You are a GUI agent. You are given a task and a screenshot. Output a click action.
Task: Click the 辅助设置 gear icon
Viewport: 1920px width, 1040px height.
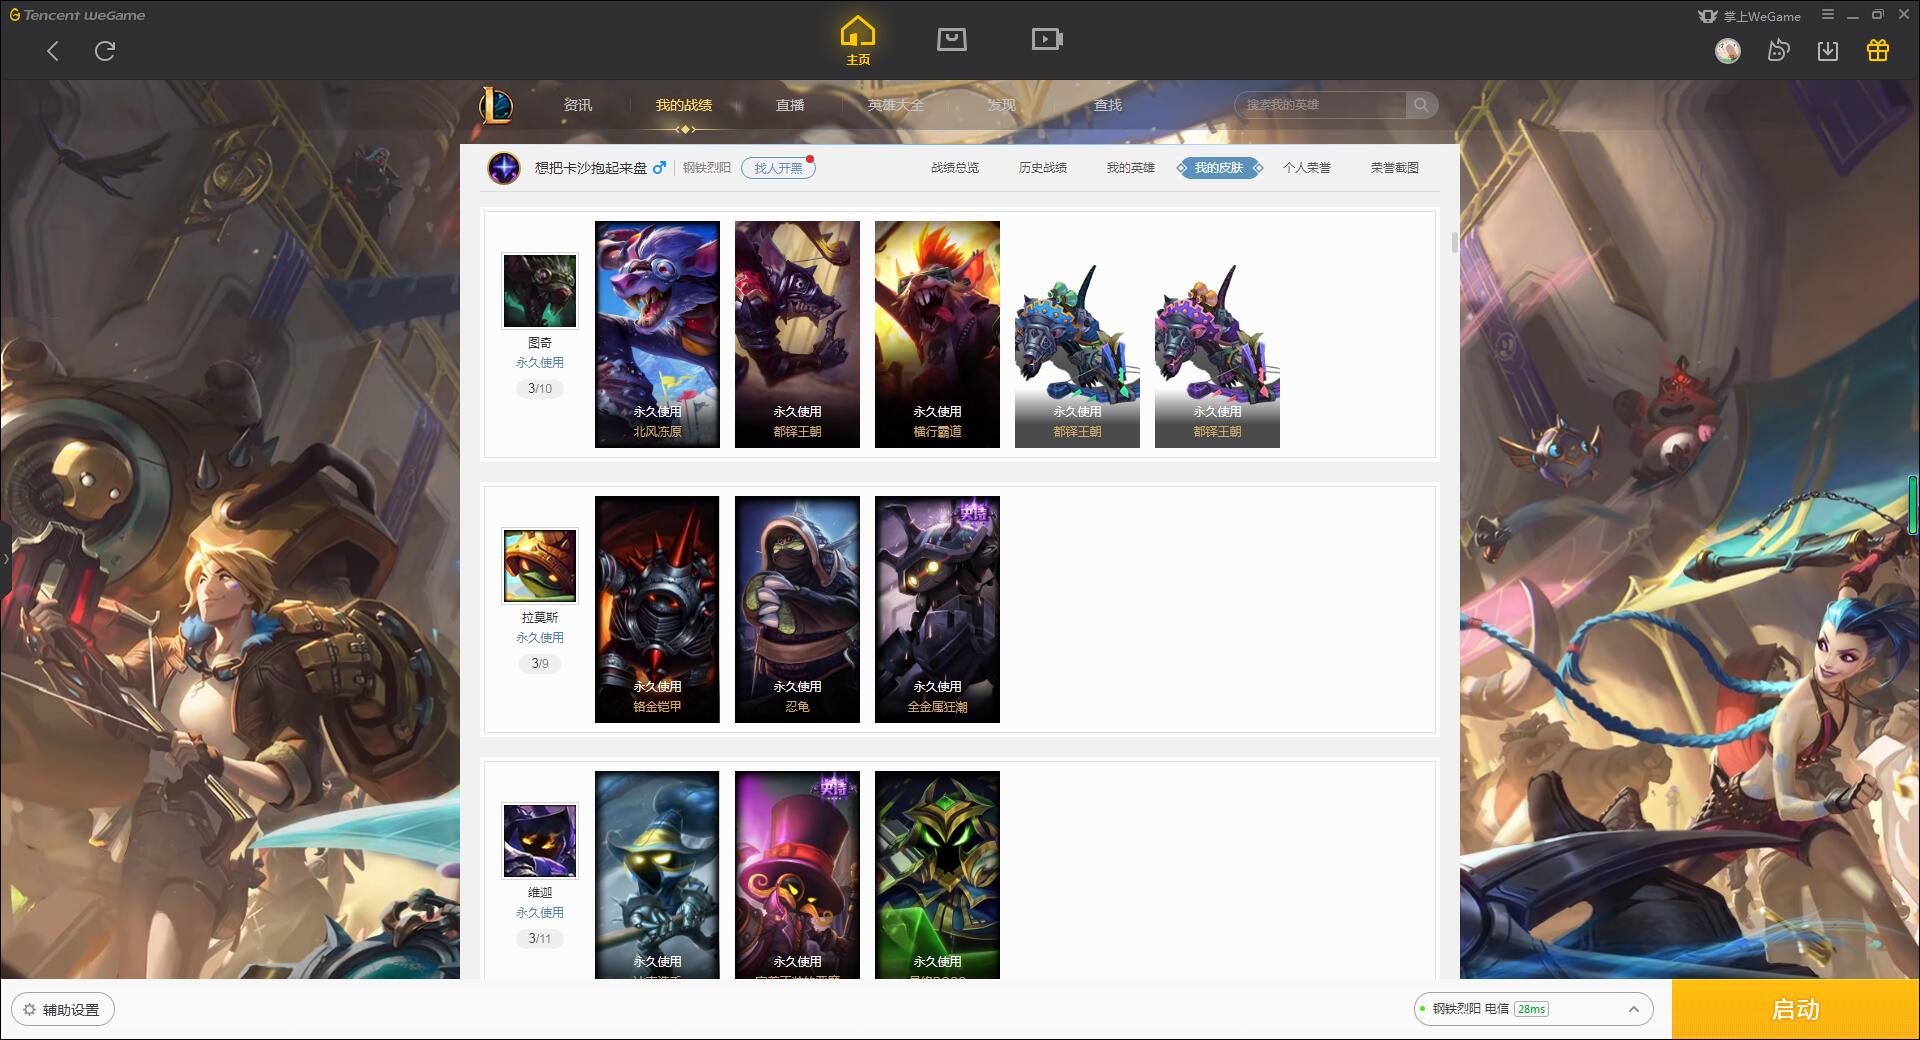click(29, 1010)
